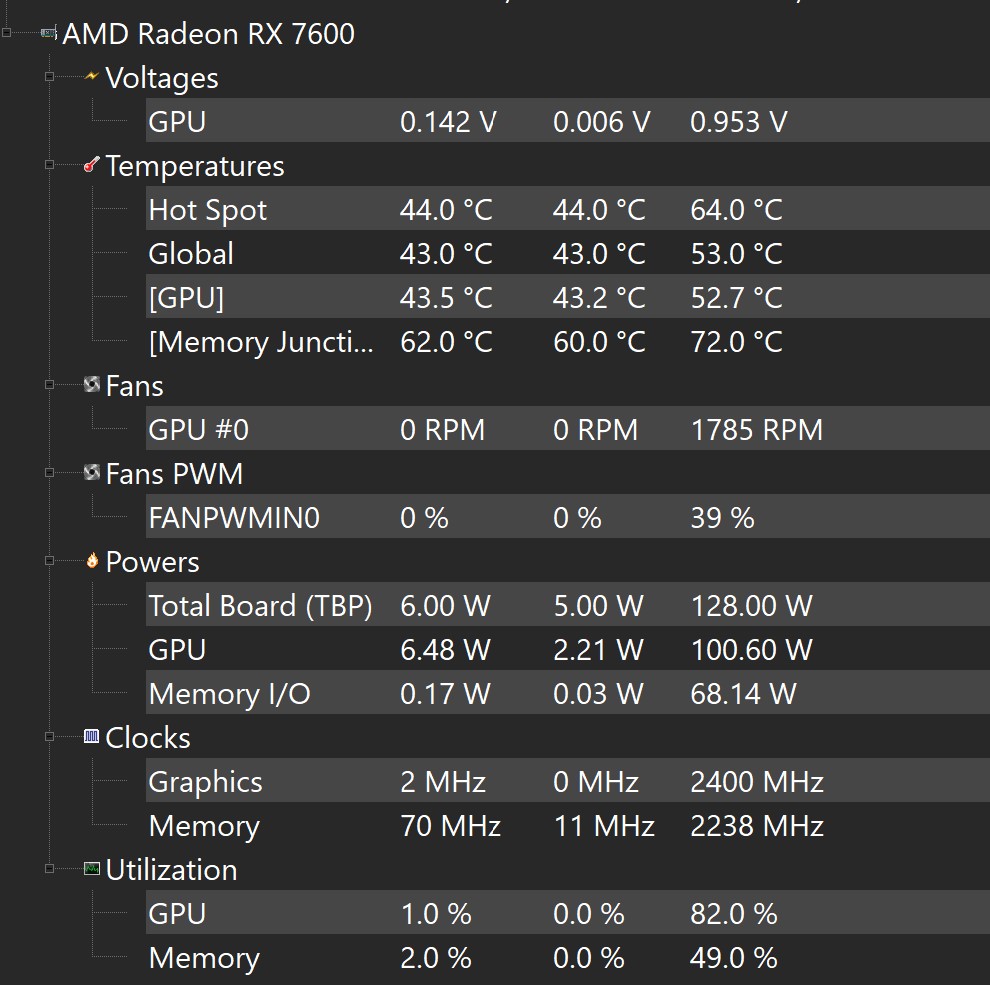Click the Clocks chip icon
The image size is (990, 985).
point(92,737)
